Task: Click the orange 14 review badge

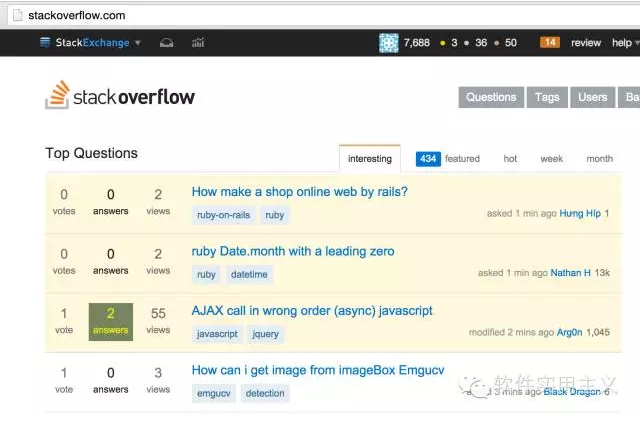Action: [550, 43]
